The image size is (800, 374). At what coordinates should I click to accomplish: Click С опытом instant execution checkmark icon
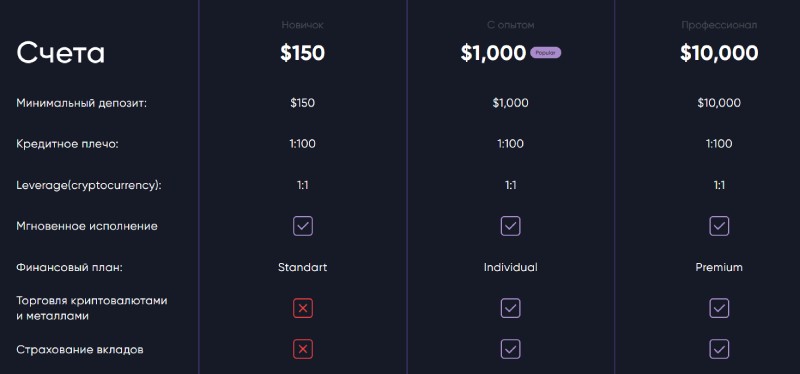(x=510, y=226)
